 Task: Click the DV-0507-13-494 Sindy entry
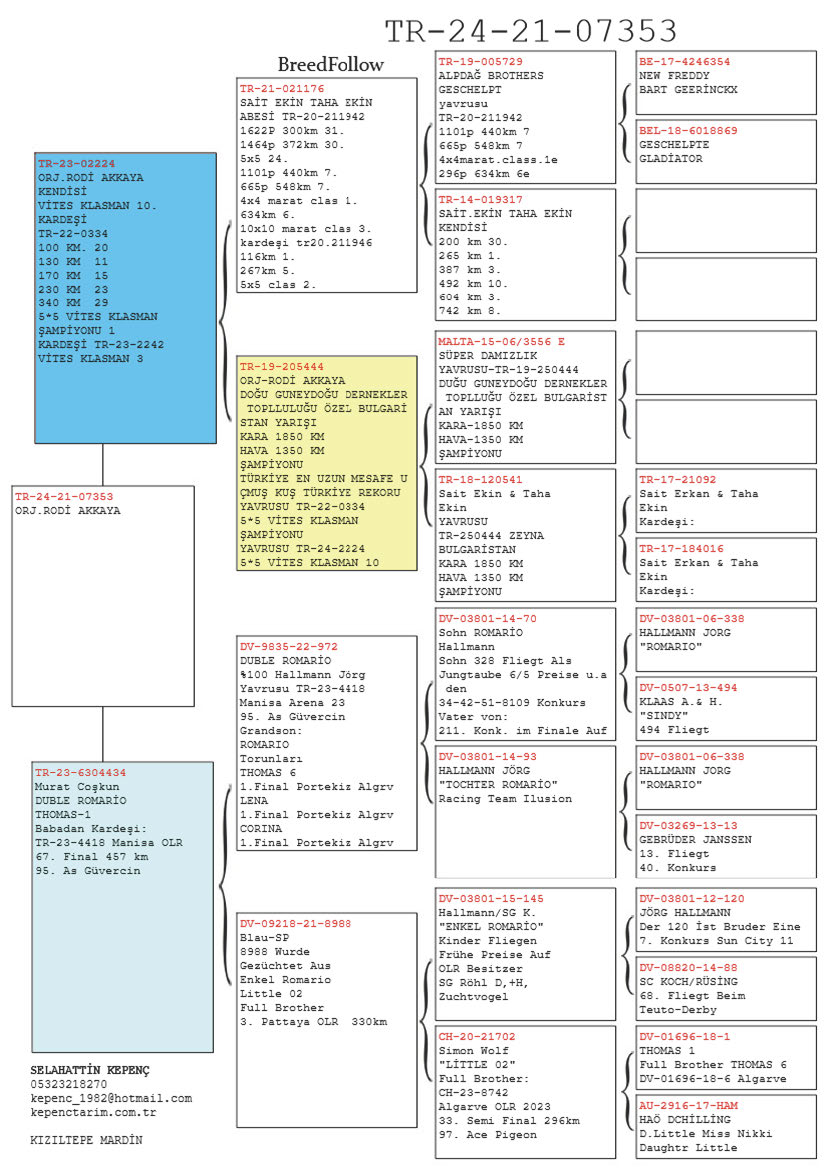[x=727, y=708]
